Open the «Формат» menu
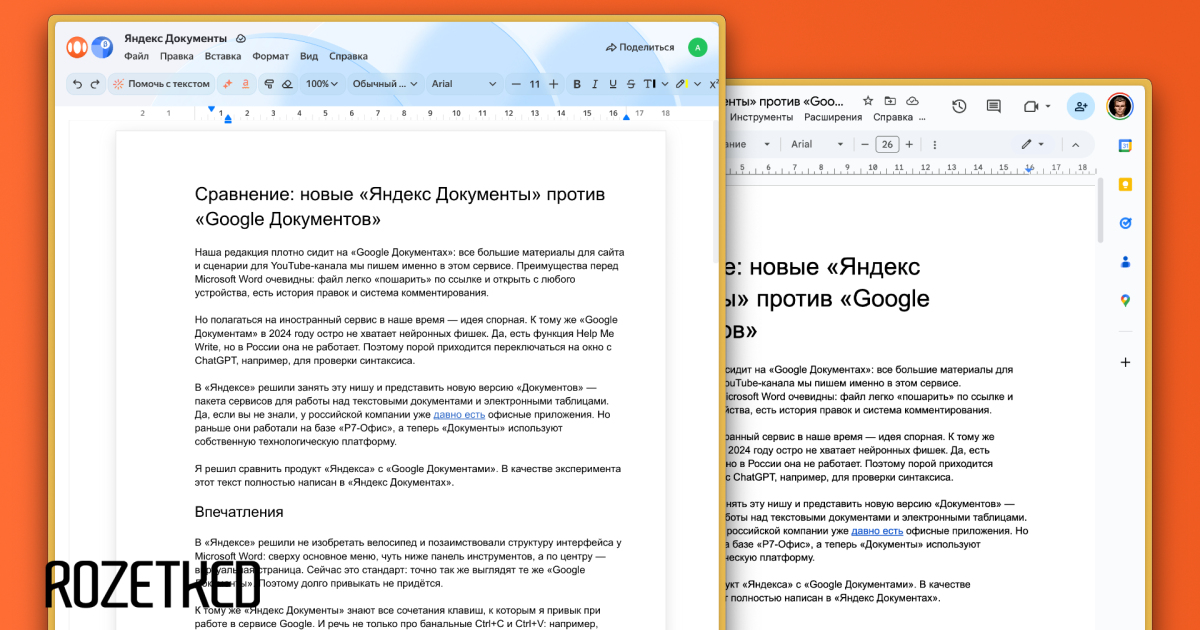 point(271,57)
